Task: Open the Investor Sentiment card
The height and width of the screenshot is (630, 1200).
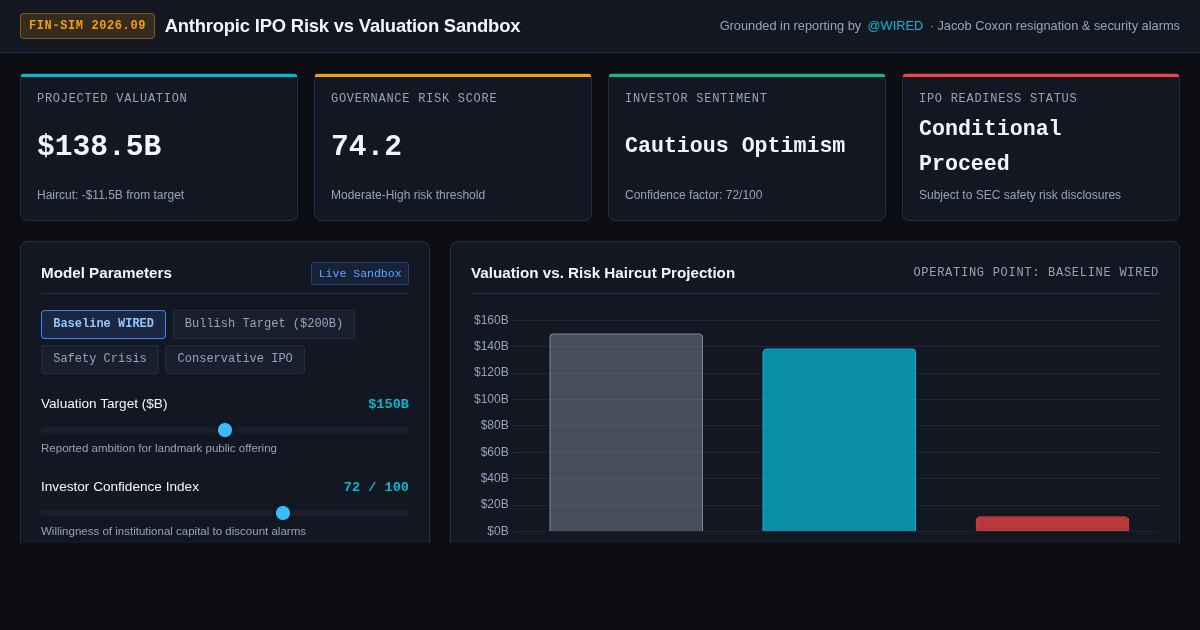Action: click(x=747, y=147)
